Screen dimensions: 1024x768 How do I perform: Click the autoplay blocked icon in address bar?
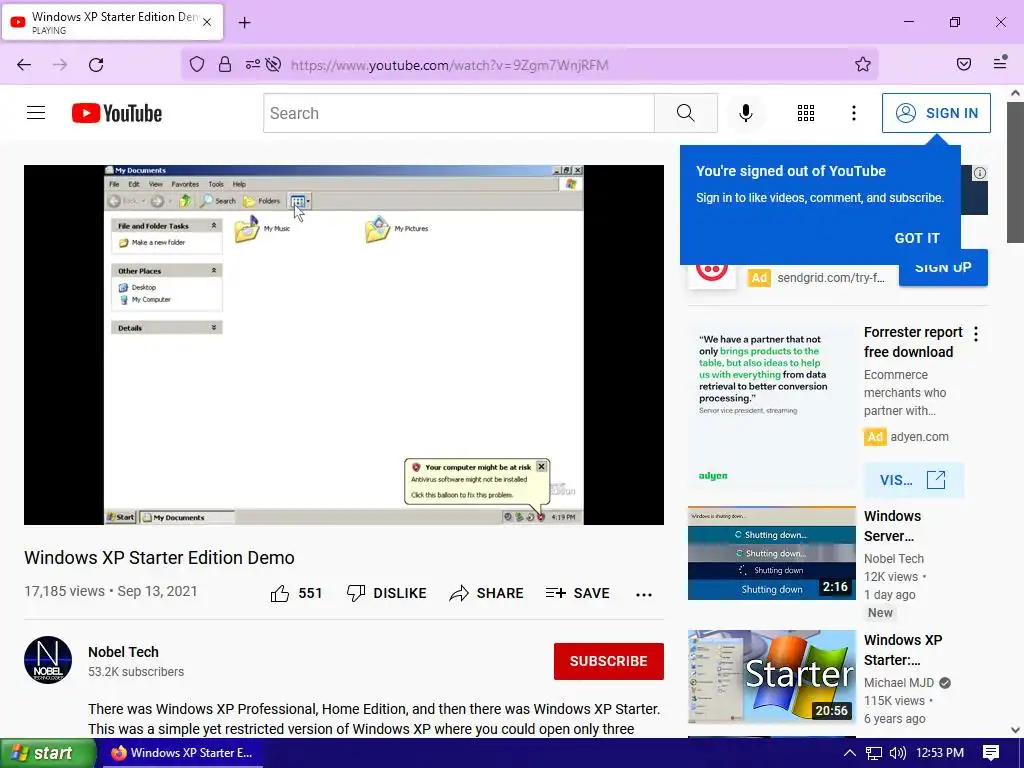click(x=274, y=64)
